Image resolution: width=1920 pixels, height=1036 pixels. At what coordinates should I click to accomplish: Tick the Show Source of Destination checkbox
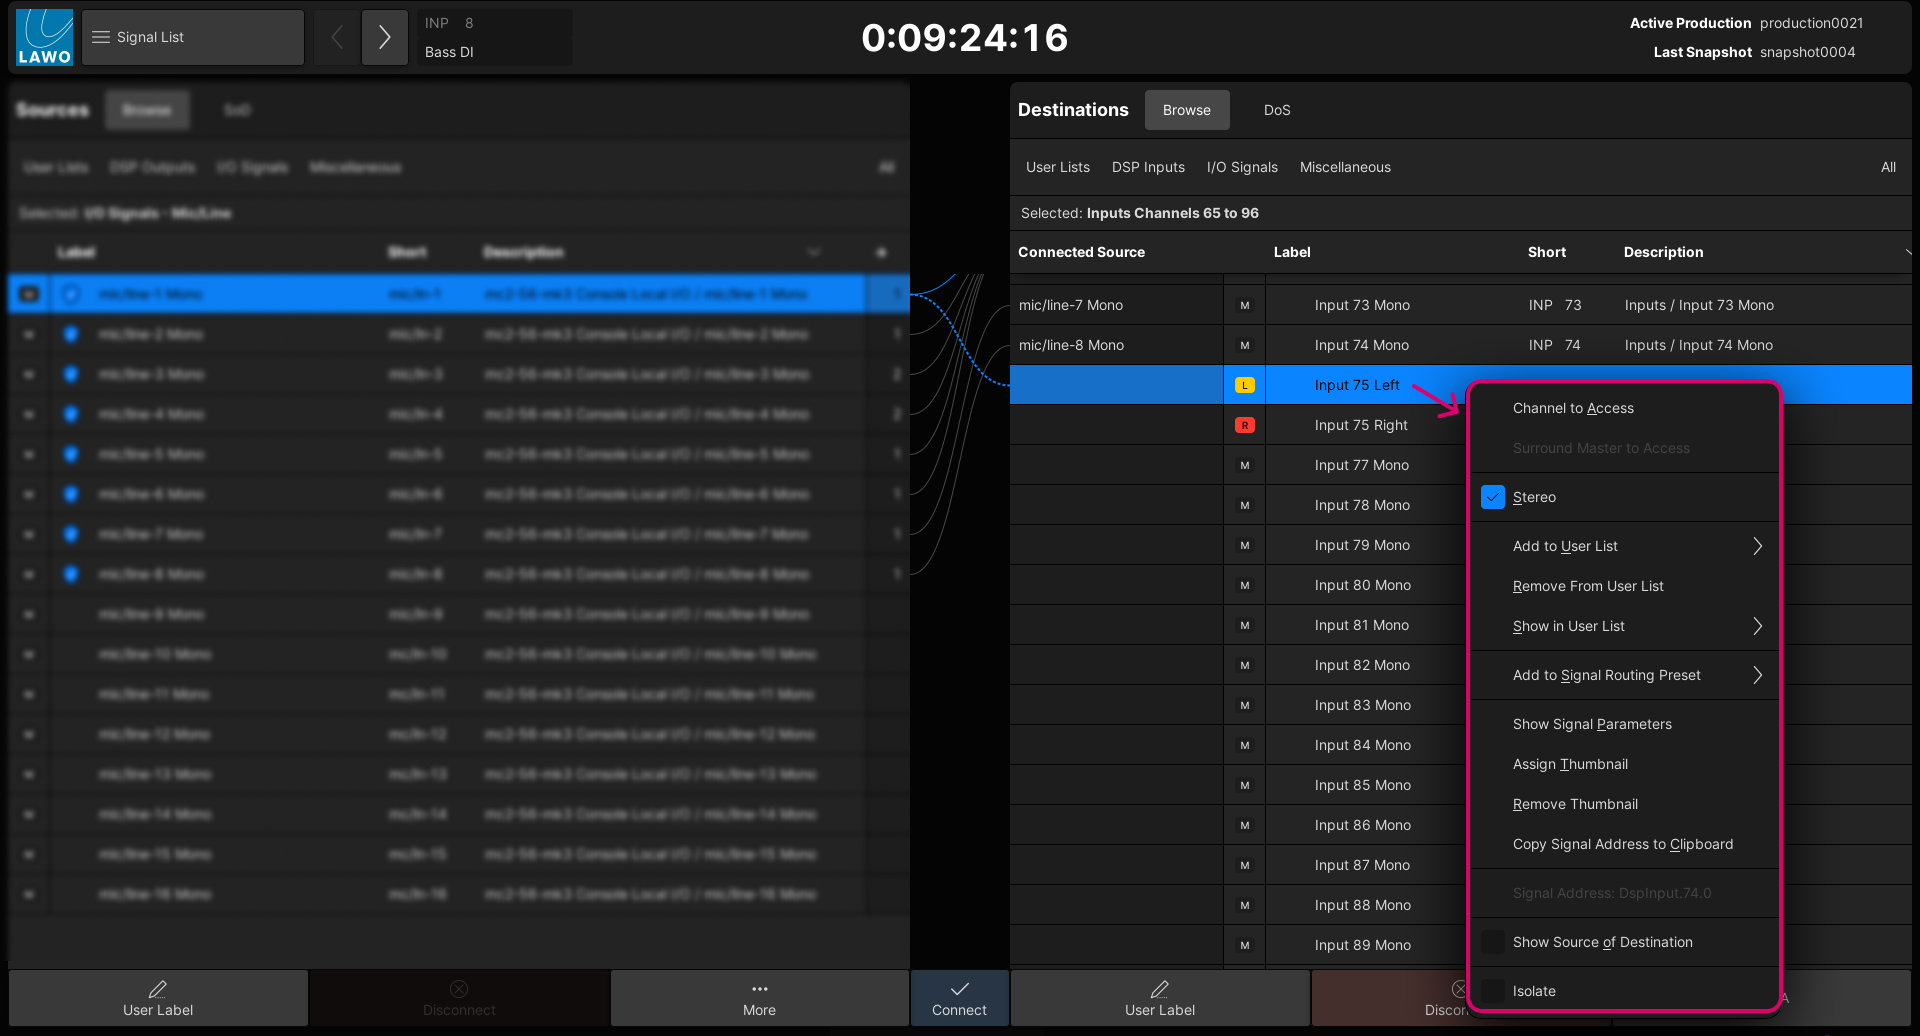(x=1493, y=942)
